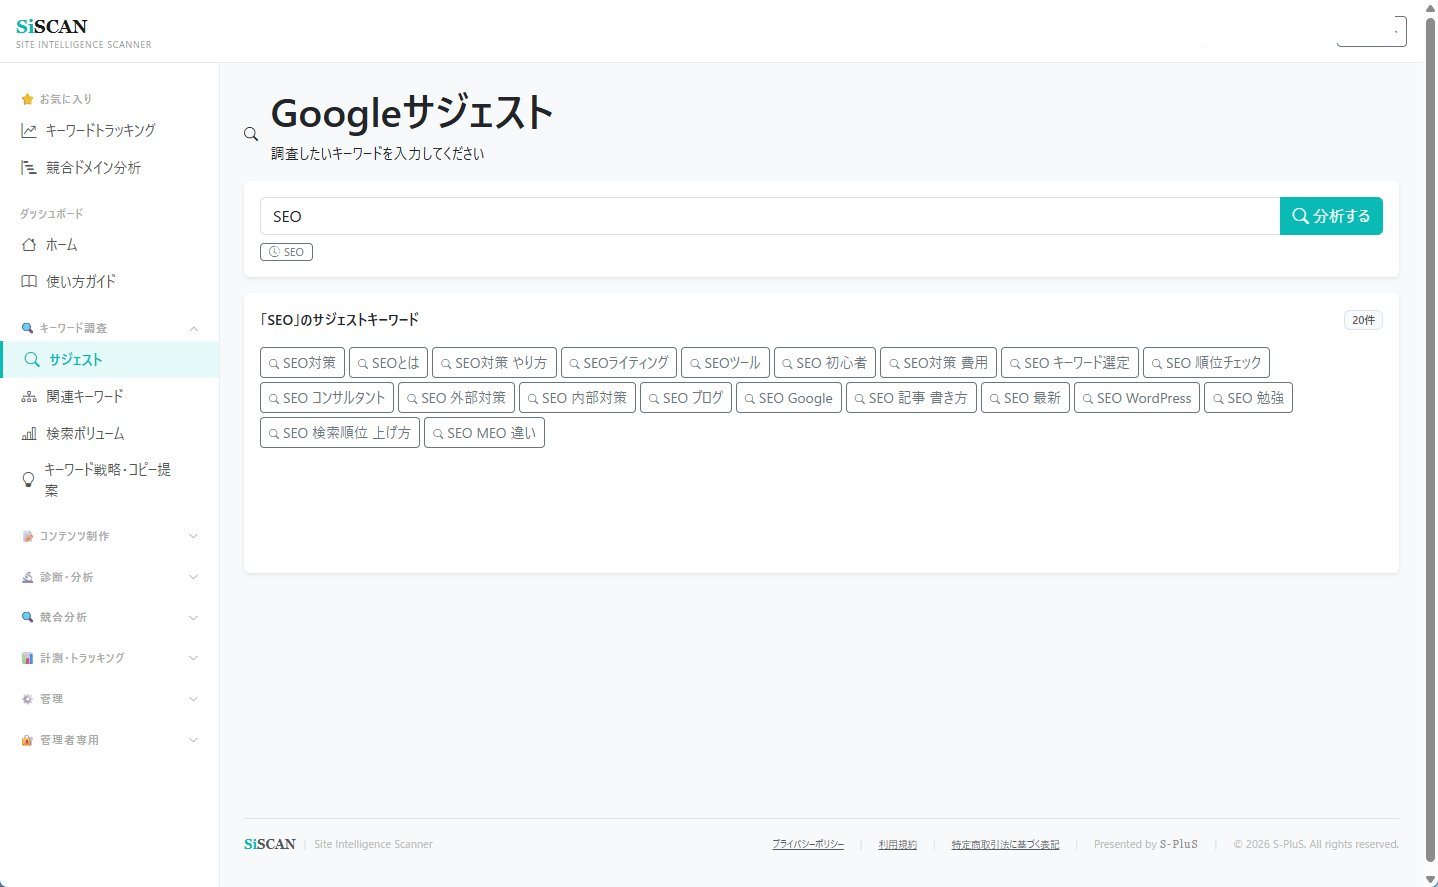Image resolution: width=1438 pixels, height=887 pixels.
Task: Open the top-right account dropdown
Action: [1372, 31]
